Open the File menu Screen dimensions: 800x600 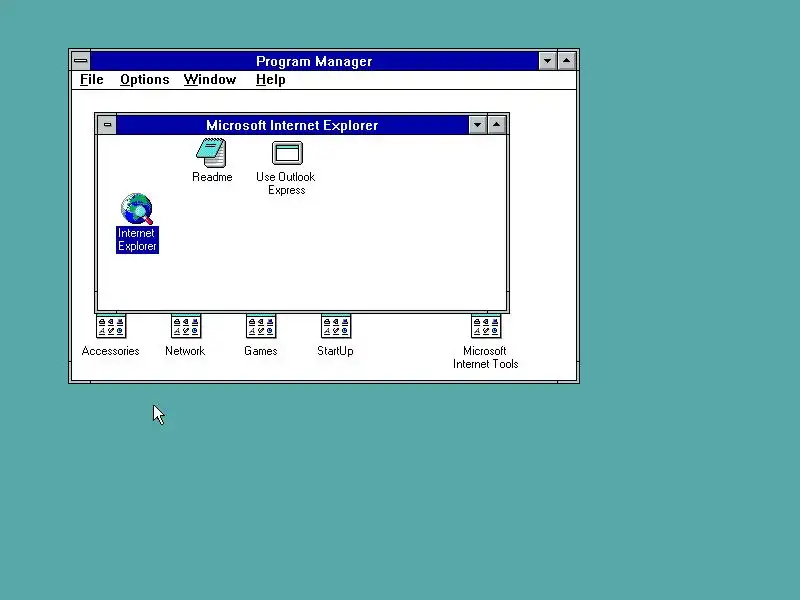(x=92, y=80)
